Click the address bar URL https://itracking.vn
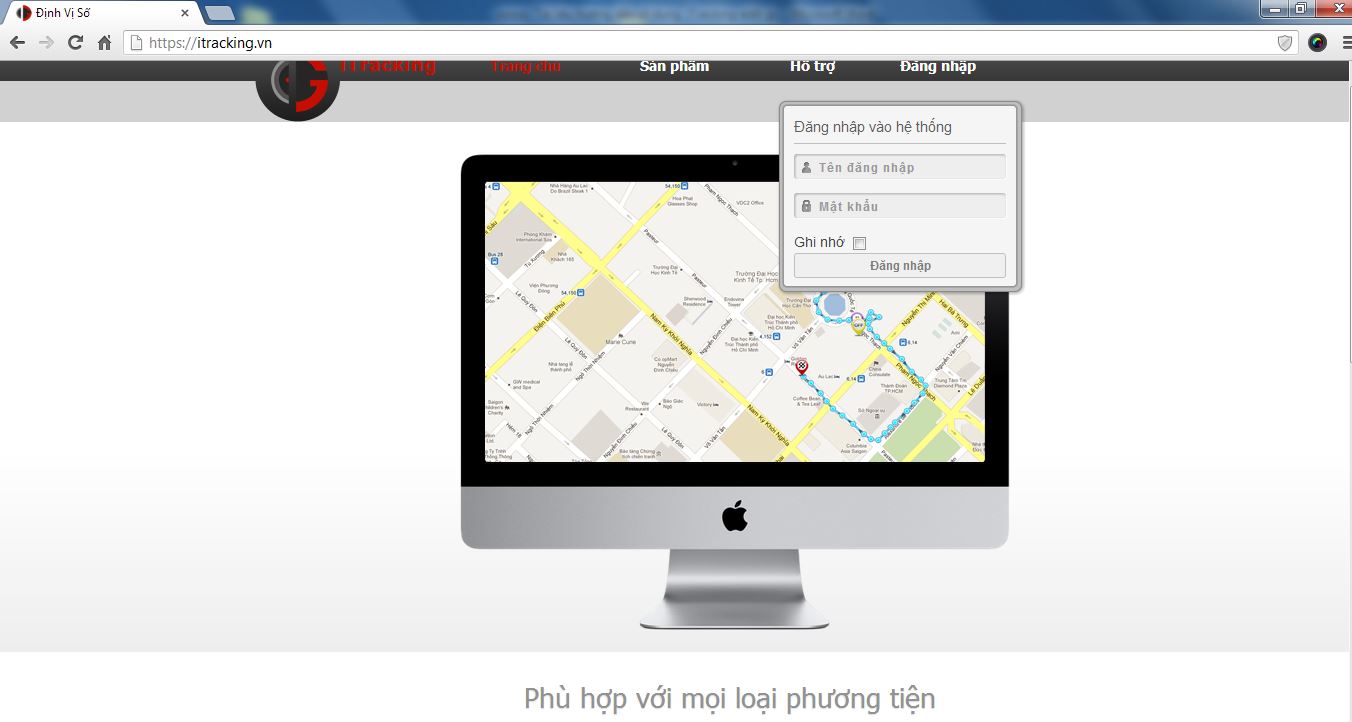 click(x=210, y=43)
